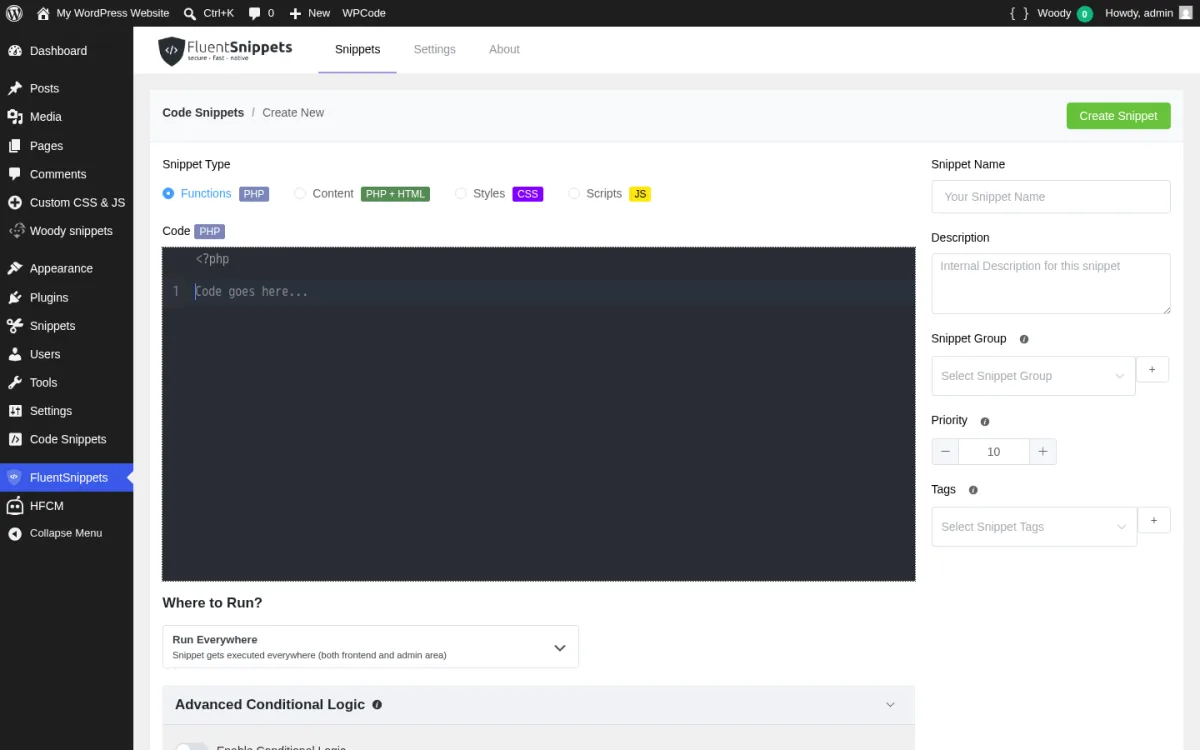The height and width of the screenshot is (750, 1200).
Task: Click the Code Snippets breadcrumb link
Action: click(x=203, y=113)
